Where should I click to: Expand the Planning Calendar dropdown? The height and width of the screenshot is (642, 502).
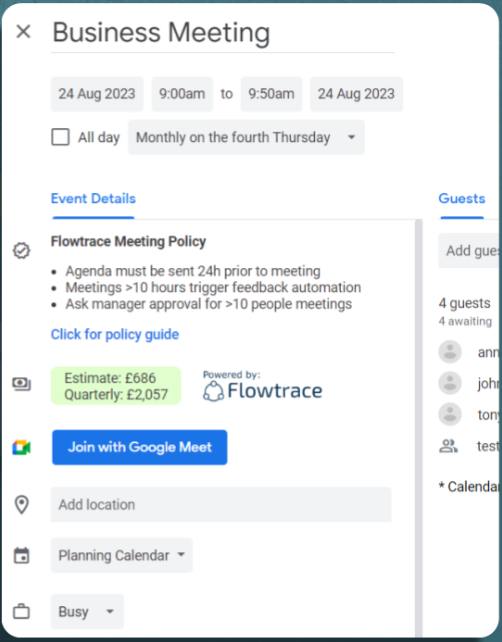122,555
